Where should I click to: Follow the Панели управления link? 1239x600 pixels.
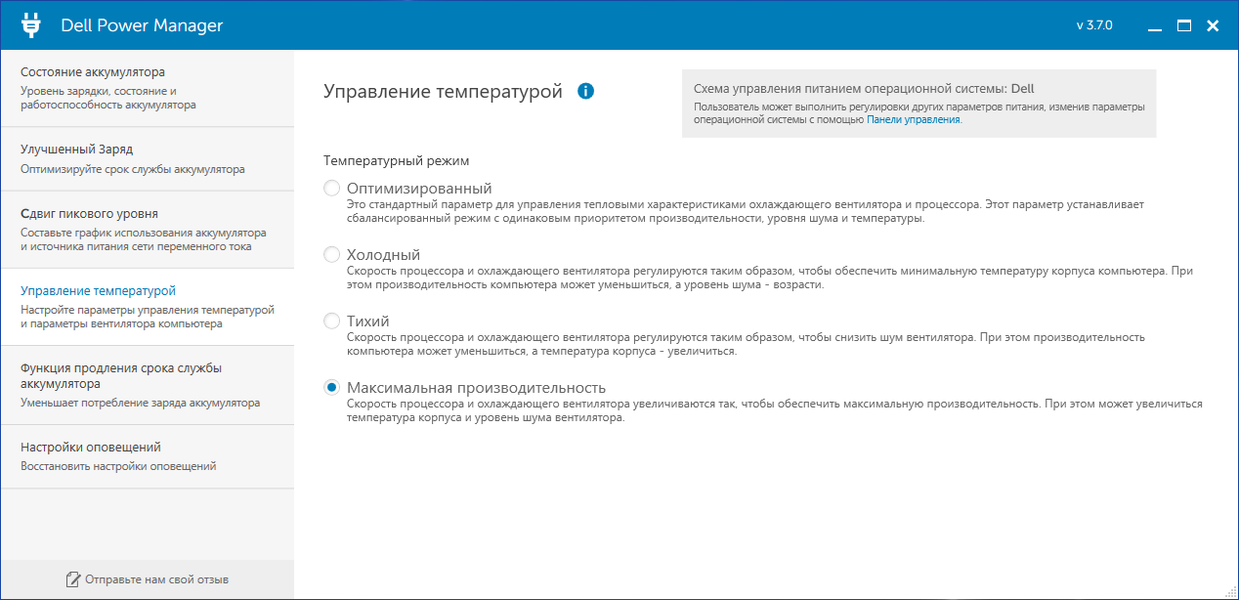coord(913,119)
